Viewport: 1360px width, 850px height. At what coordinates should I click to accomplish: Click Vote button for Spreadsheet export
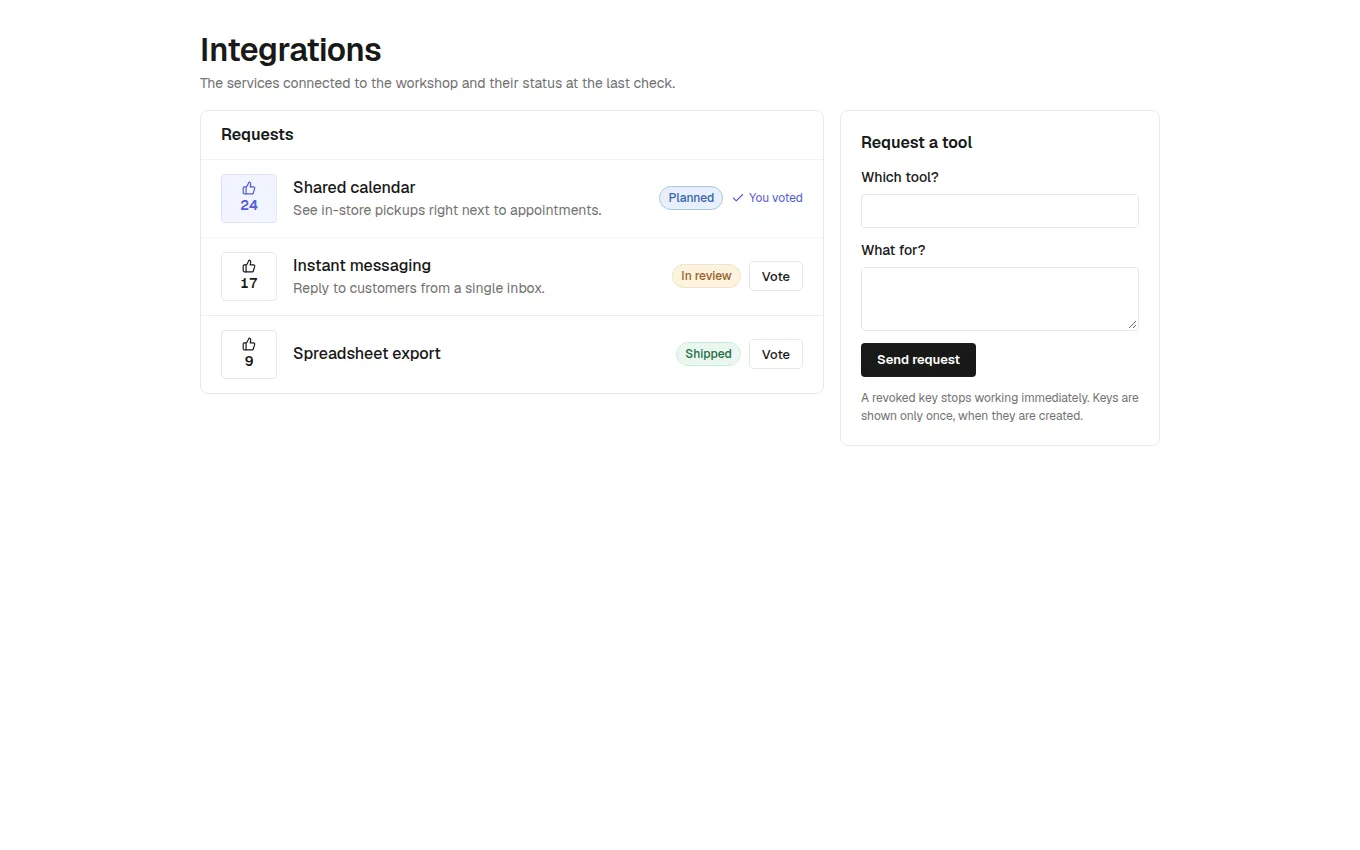[776, 354]
